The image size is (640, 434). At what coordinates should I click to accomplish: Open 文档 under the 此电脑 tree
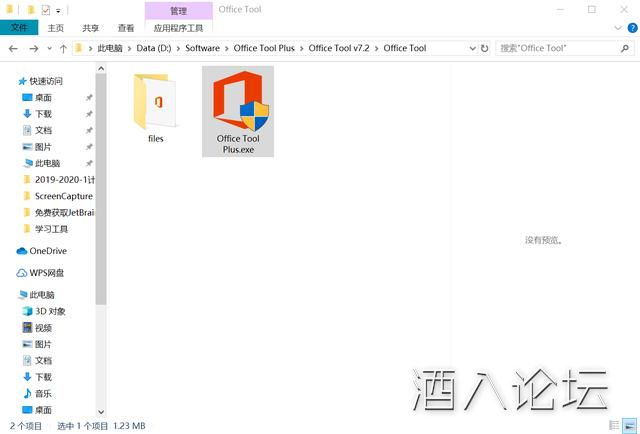(43, 361)
